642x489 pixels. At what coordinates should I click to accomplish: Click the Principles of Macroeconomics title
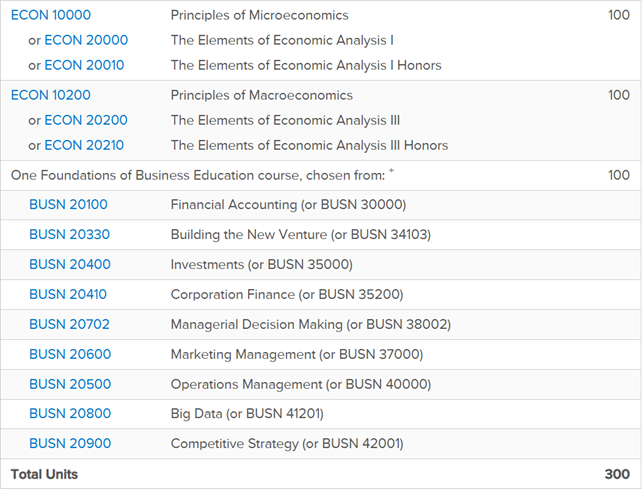[261, 95]
